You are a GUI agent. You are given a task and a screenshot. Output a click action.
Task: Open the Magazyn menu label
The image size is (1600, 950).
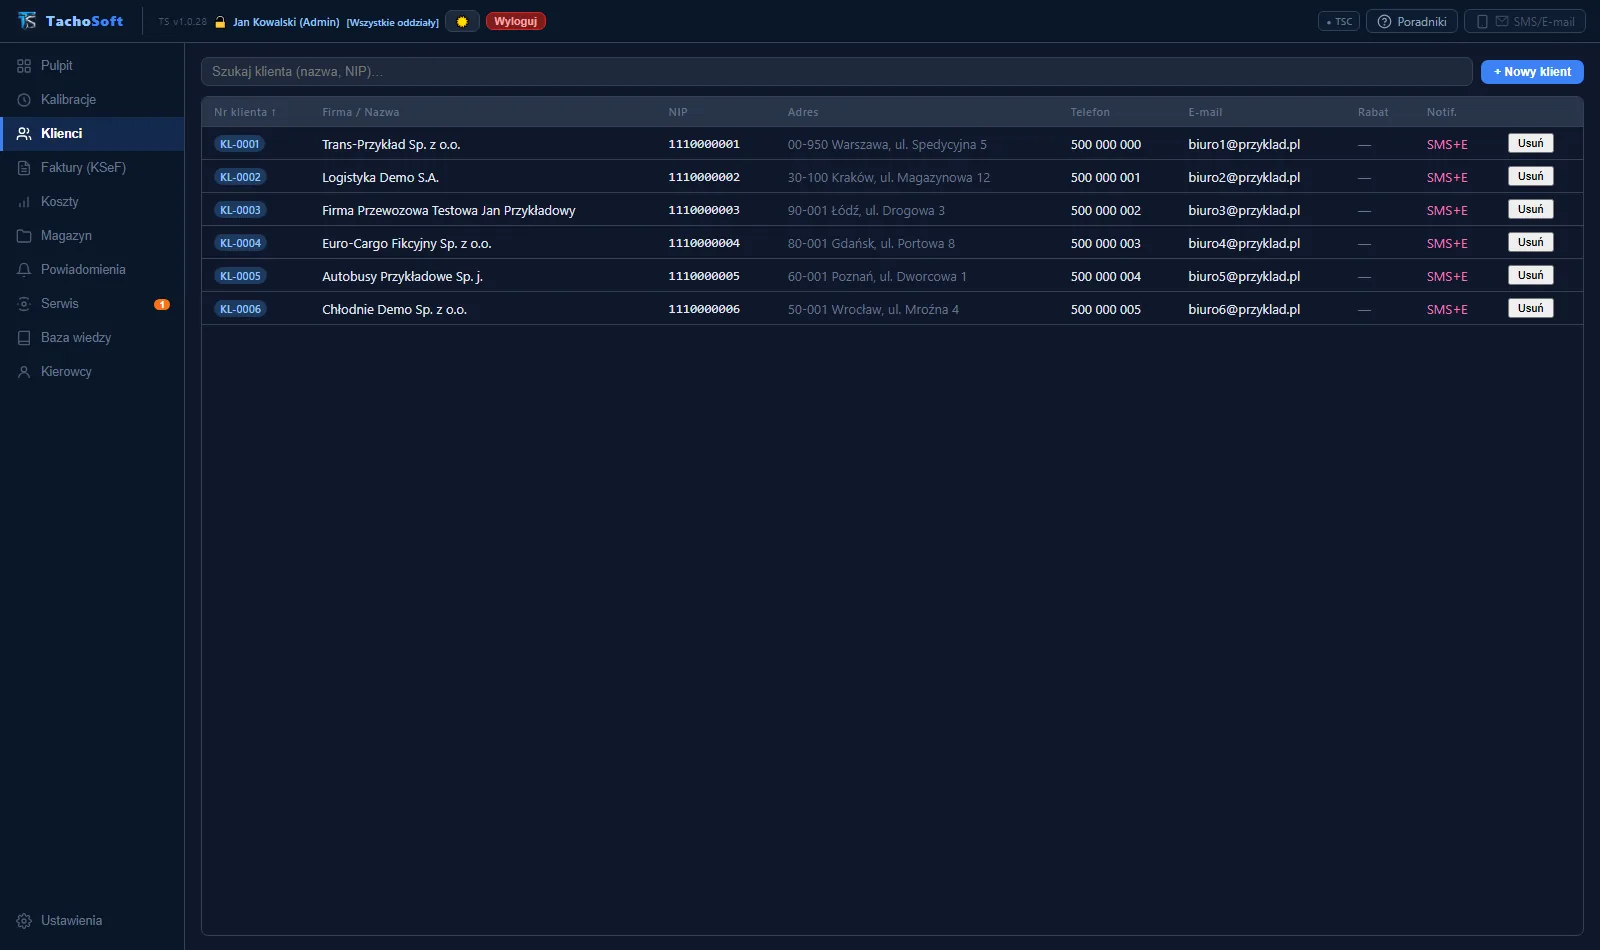pos(66,236)
